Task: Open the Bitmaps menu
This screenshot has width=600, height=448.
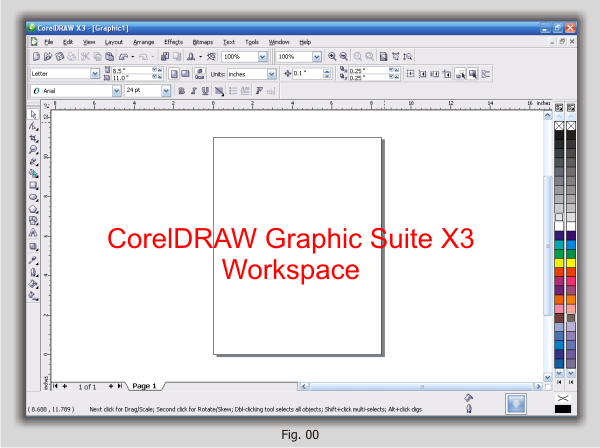Action: (202, 42)
